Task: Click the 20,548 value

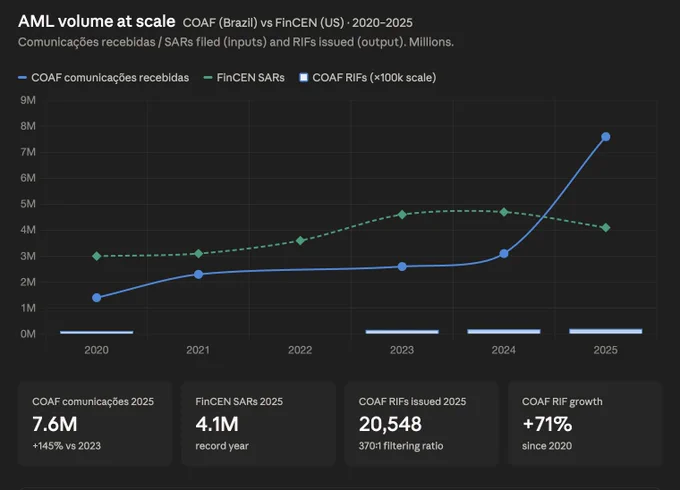Action: pos(390,424)
